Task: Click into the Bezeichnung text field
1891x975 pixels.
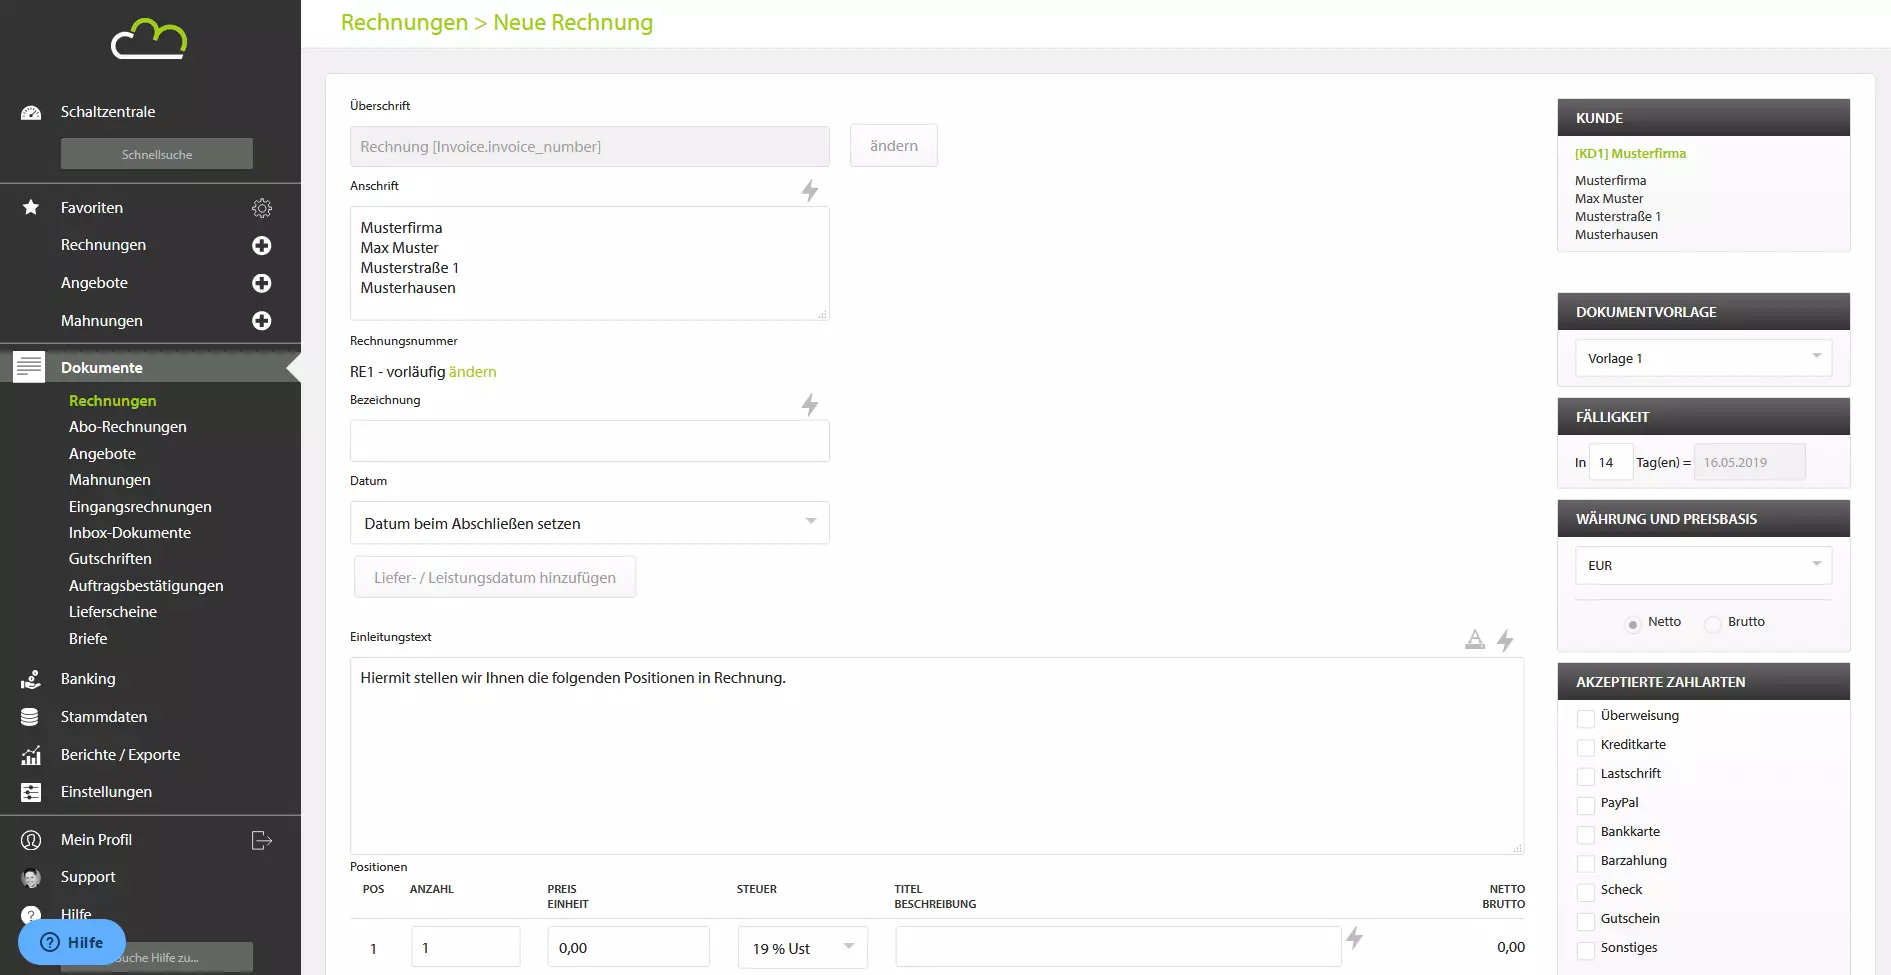Action: [589, 441]
